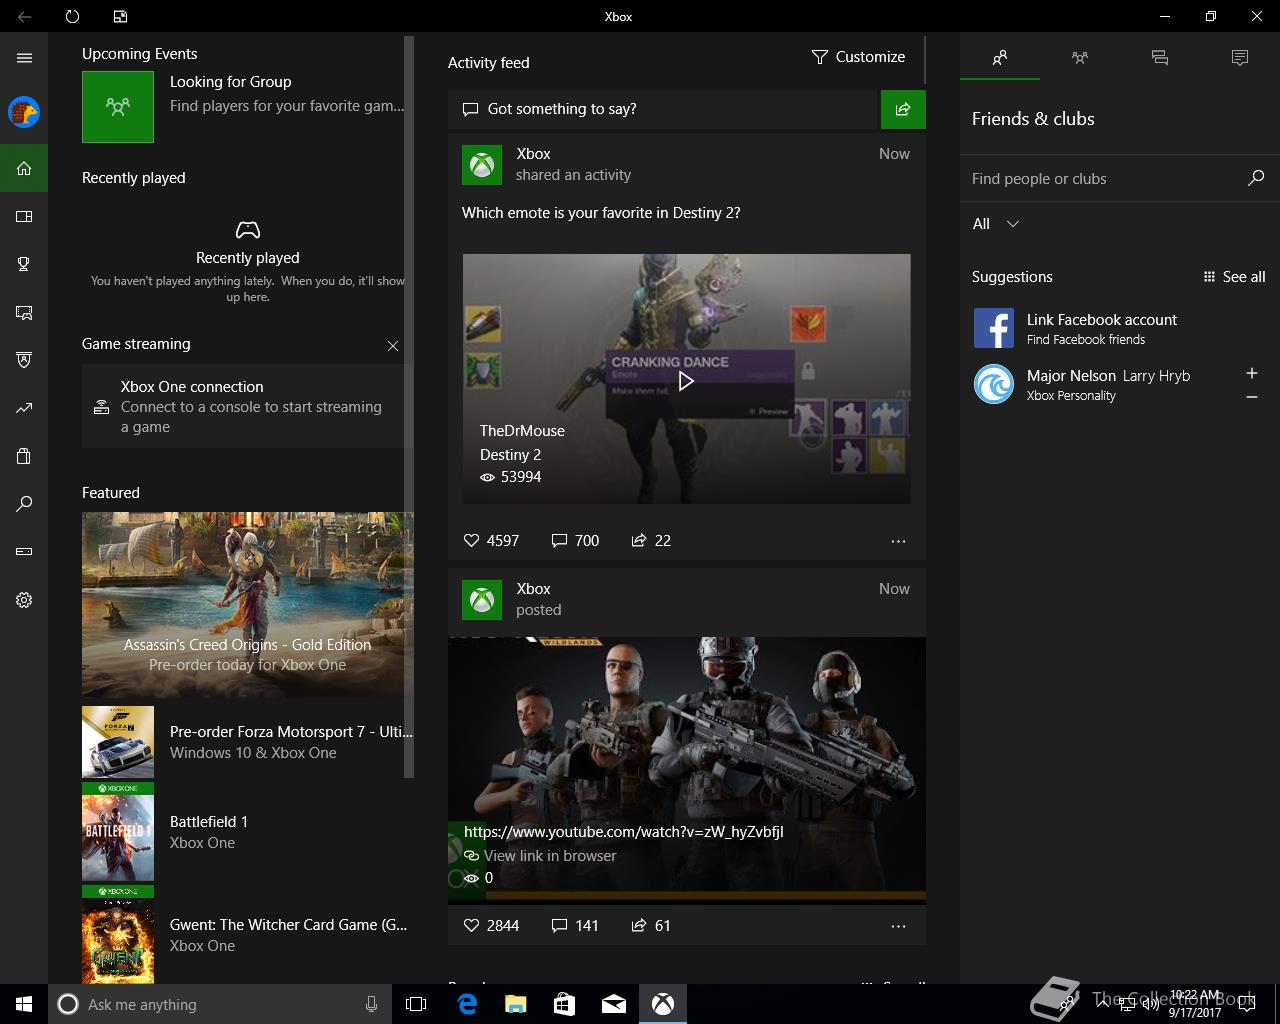Open the user profile avatar
The height and width of the screenshot is (1024, 1280).
coord(24,112)
